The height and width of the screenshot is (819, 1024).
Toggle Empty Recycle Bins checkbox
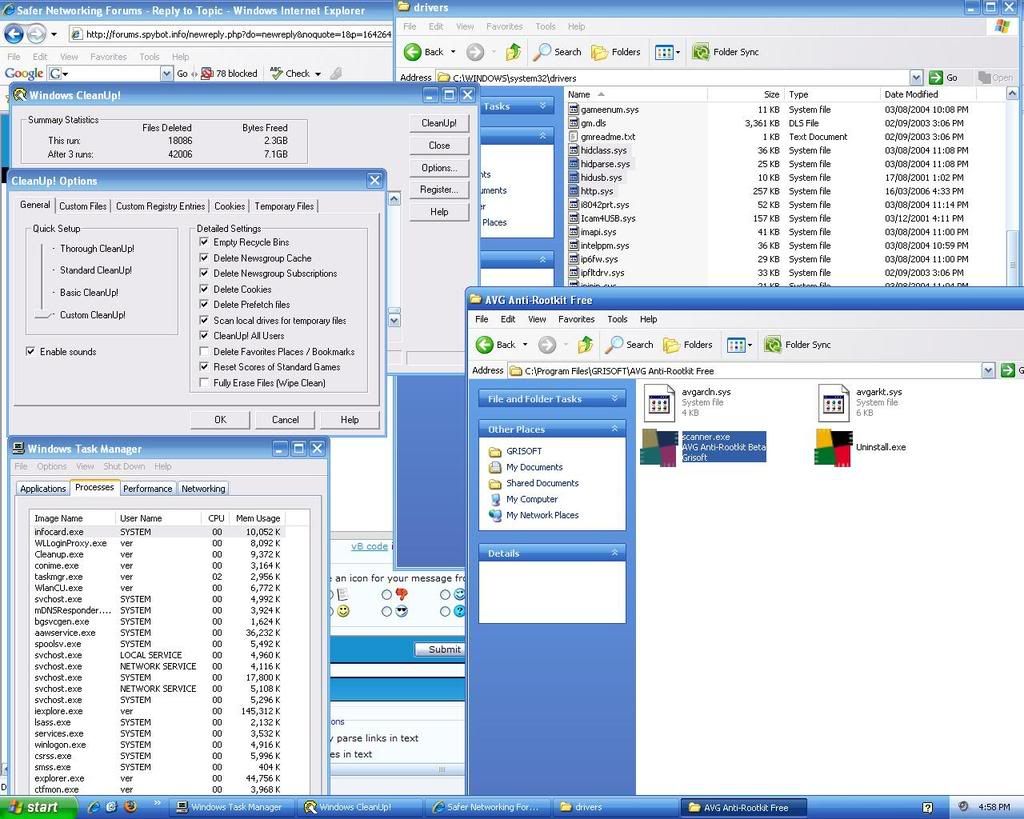point(204,242)
